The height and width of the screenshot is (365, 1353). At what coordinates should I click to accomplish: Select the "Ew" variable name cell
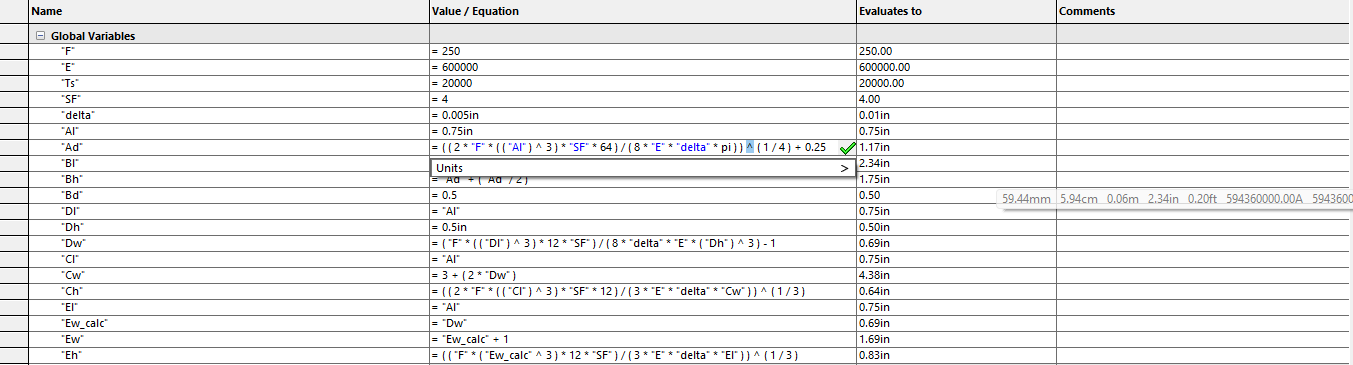[229, 339]
